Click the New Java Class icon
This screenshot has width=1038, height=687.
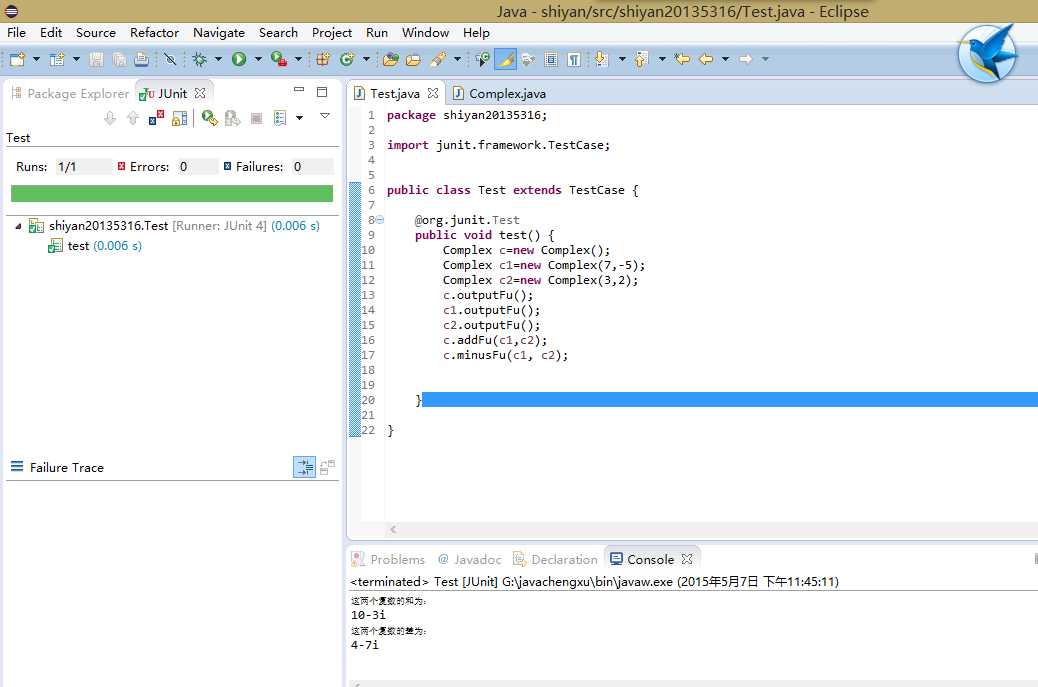coord(347,60)
